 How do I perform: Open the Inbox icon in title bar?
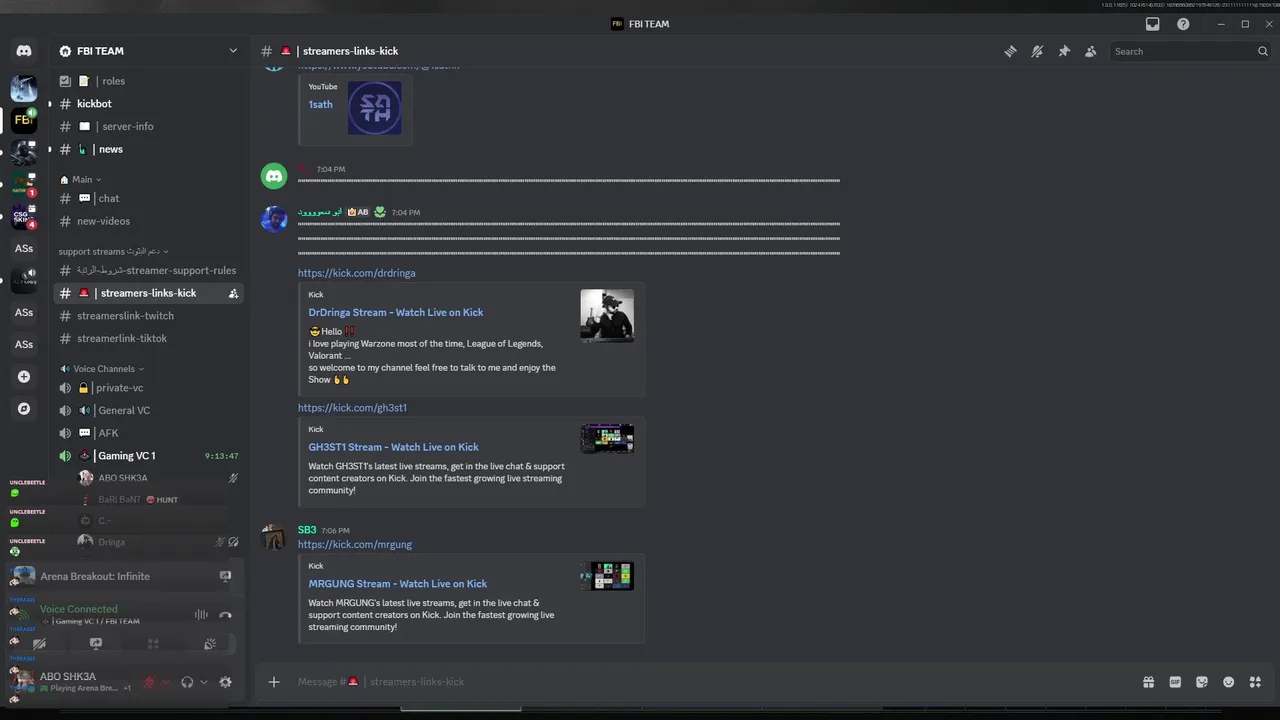pos(1153,24)
